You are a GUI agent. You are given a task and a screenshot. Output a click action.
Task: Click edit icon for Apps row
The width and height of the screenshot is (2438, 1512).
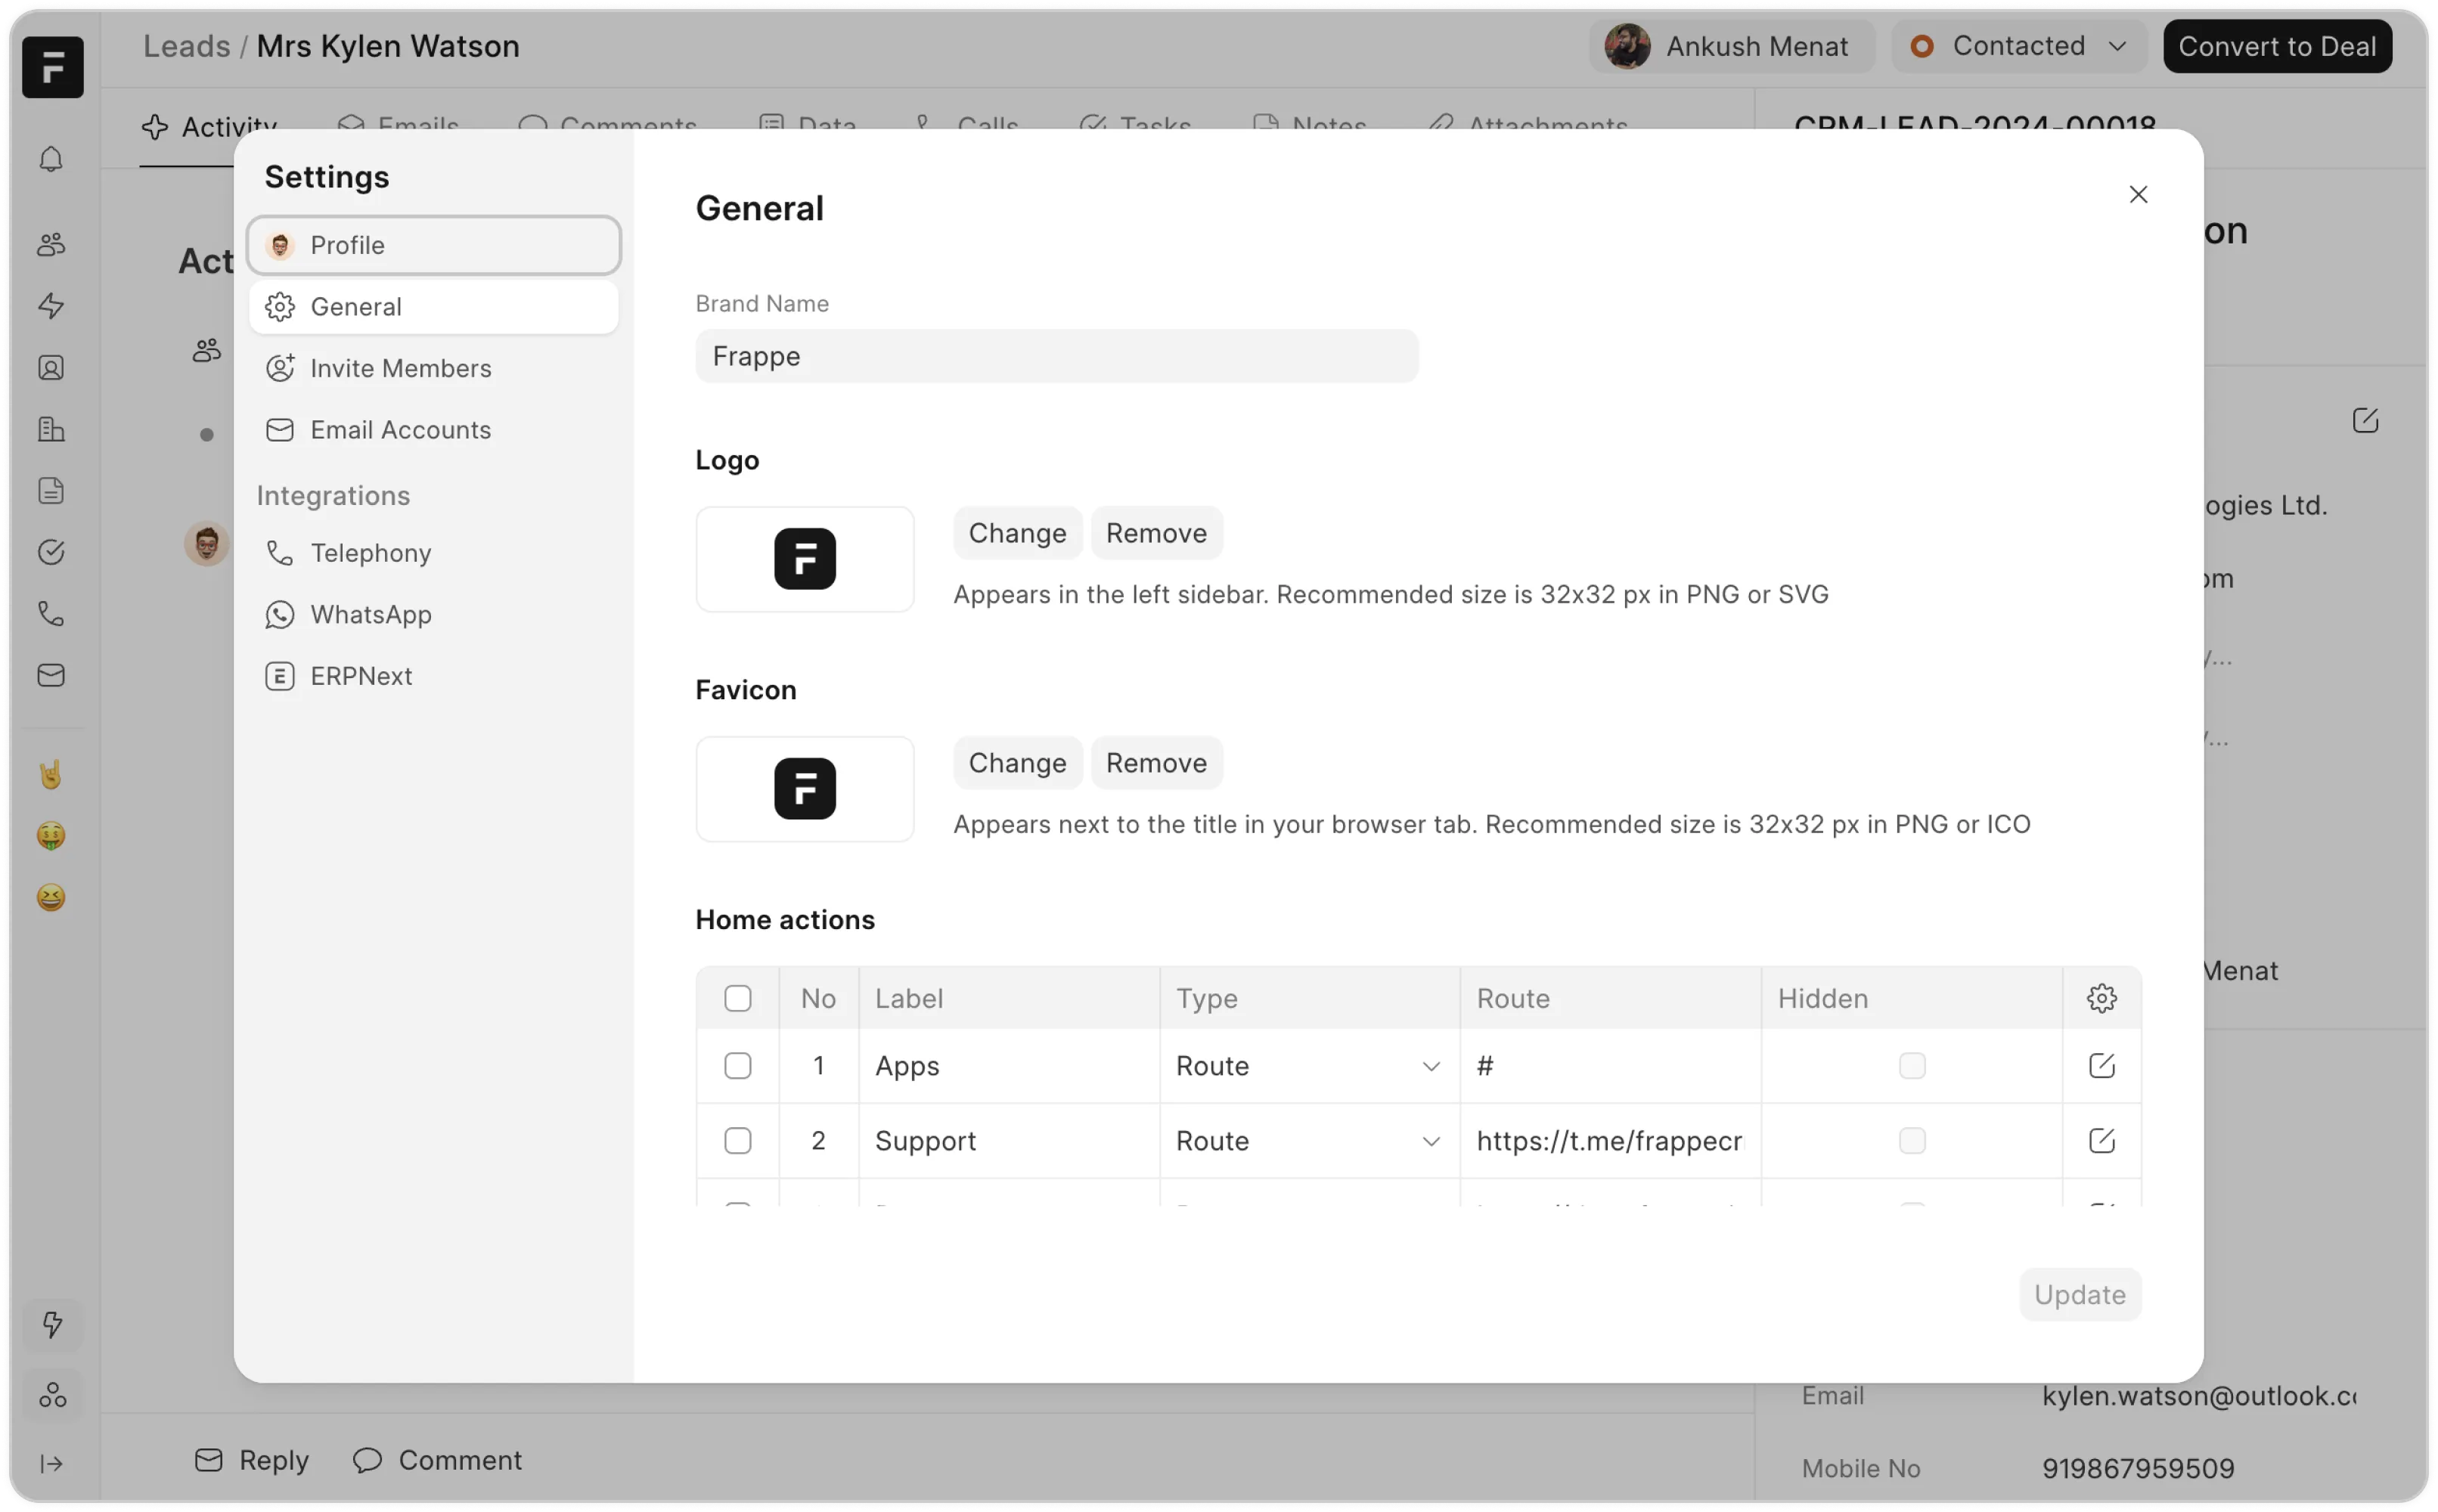2101,1065
